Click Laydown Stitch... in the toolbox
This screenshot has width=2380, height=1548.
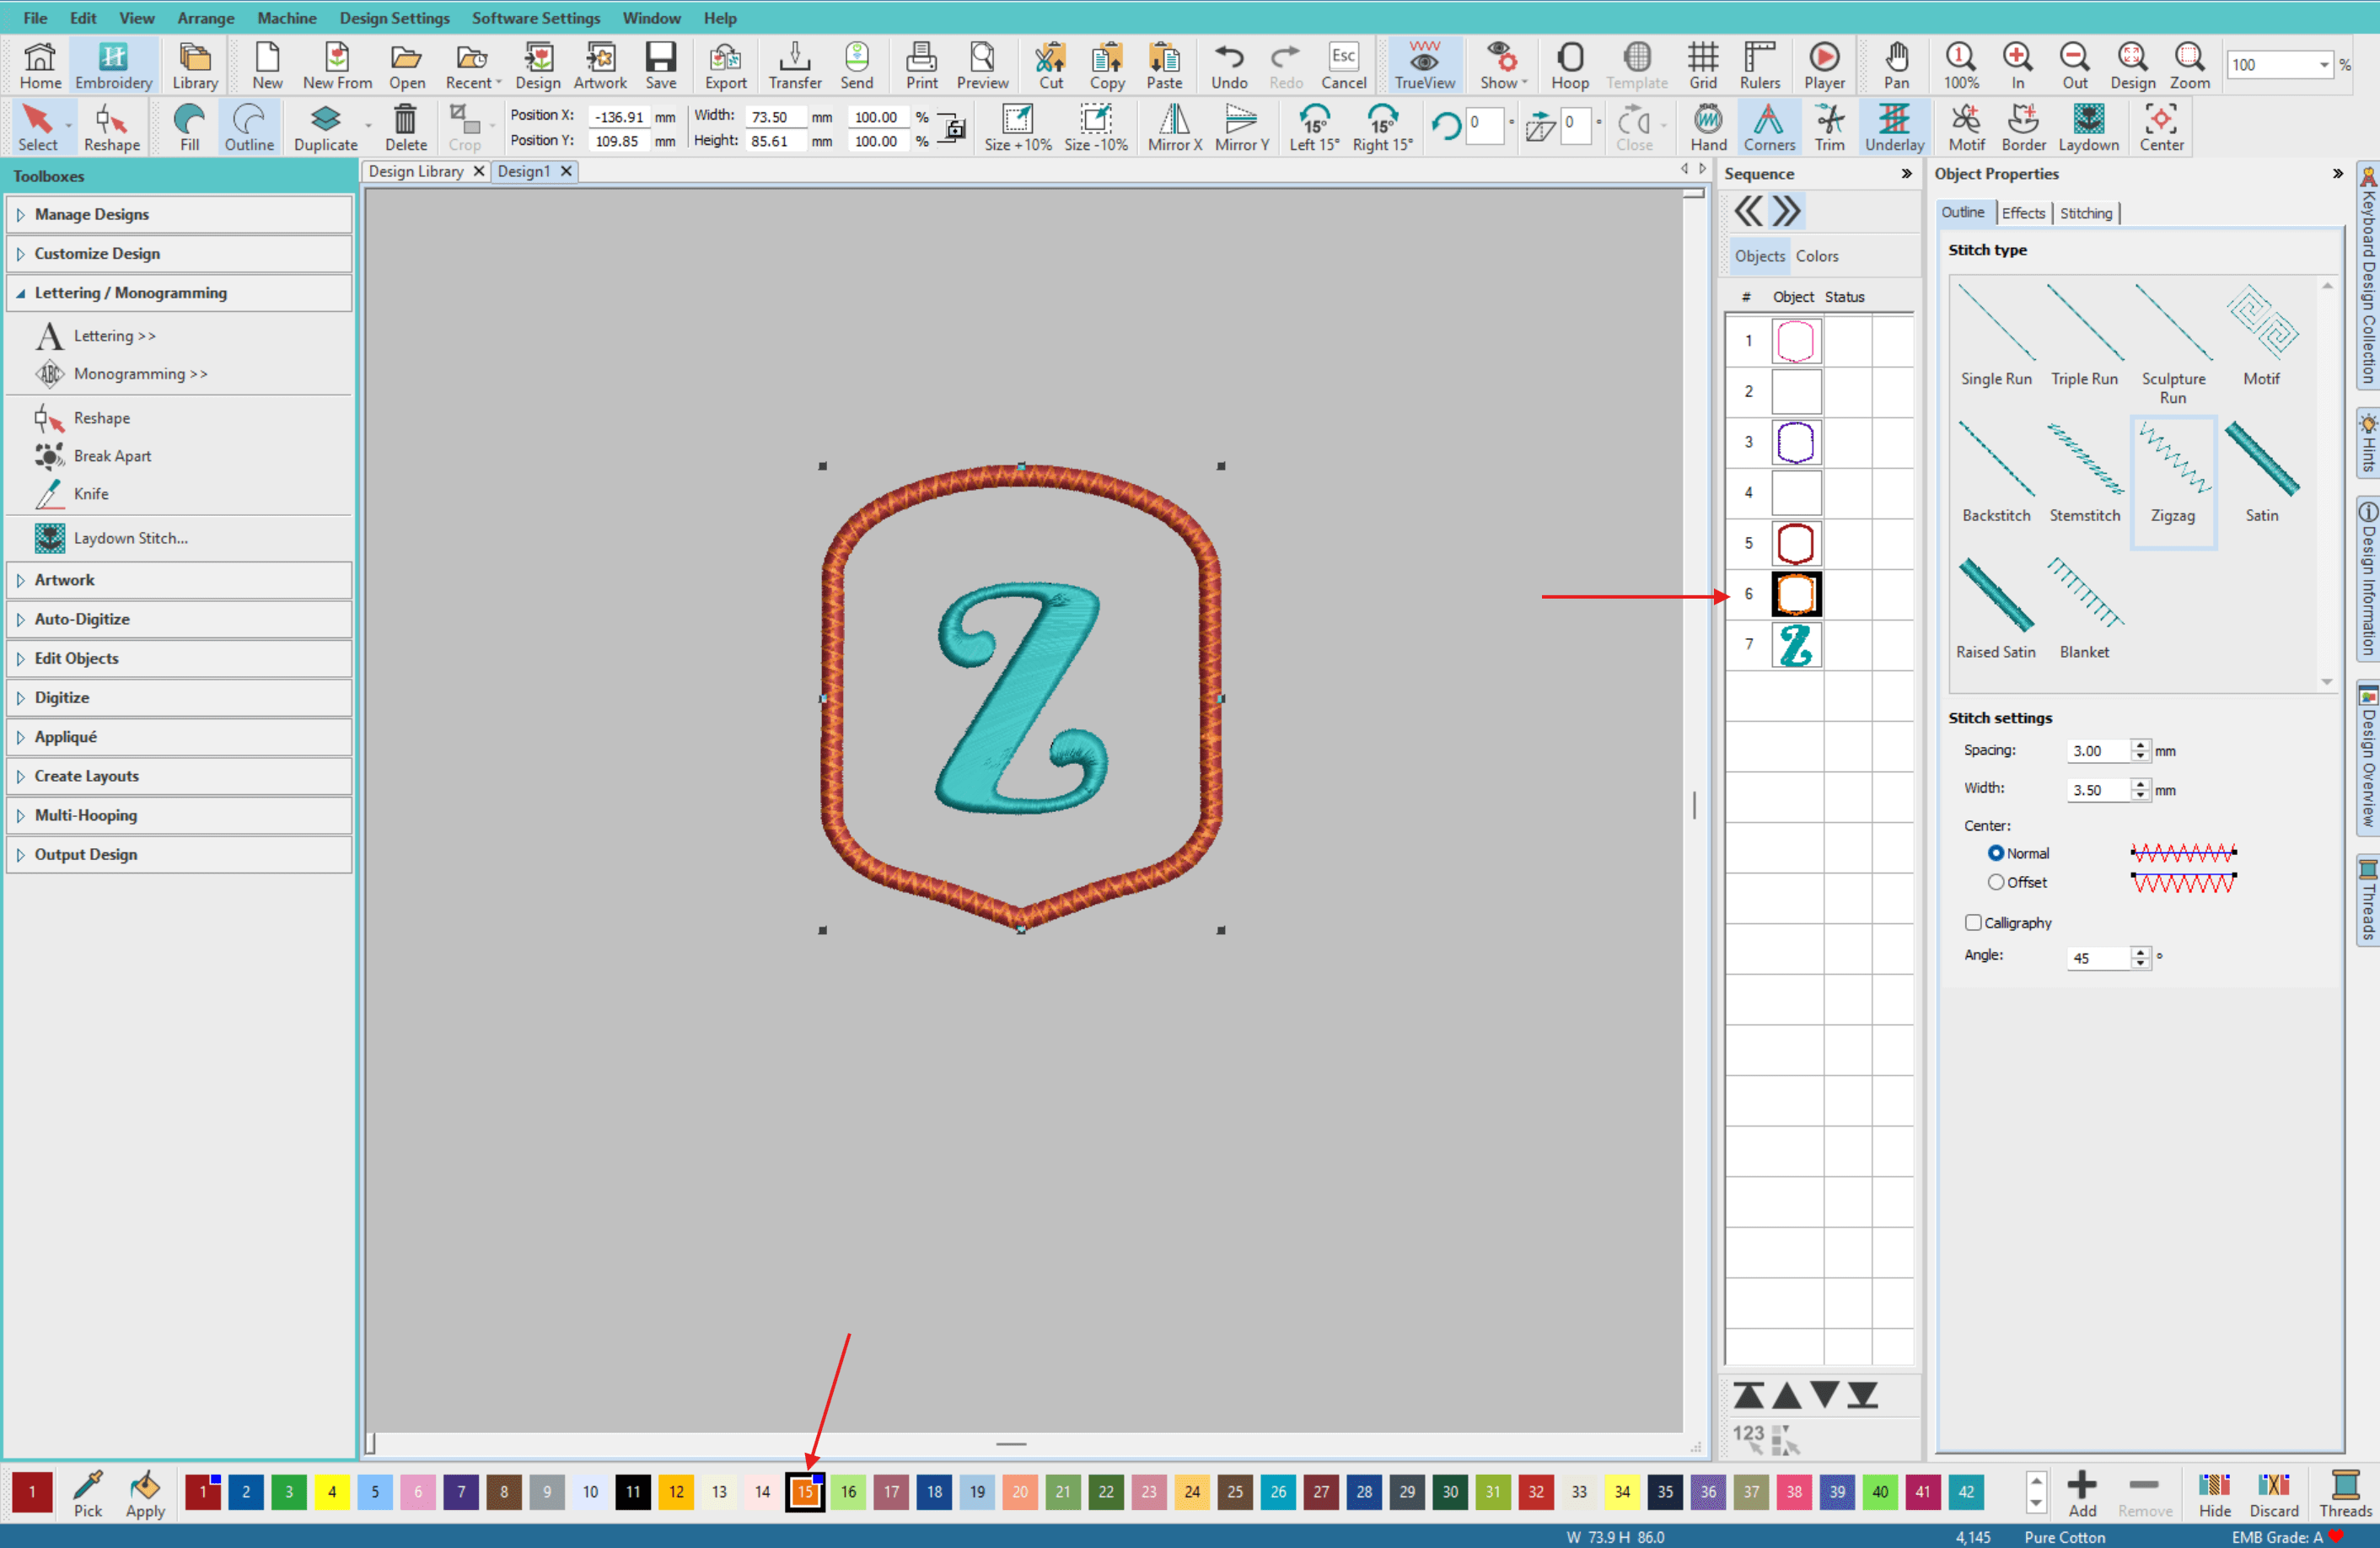pyautogui.click(x=130, y=538)
